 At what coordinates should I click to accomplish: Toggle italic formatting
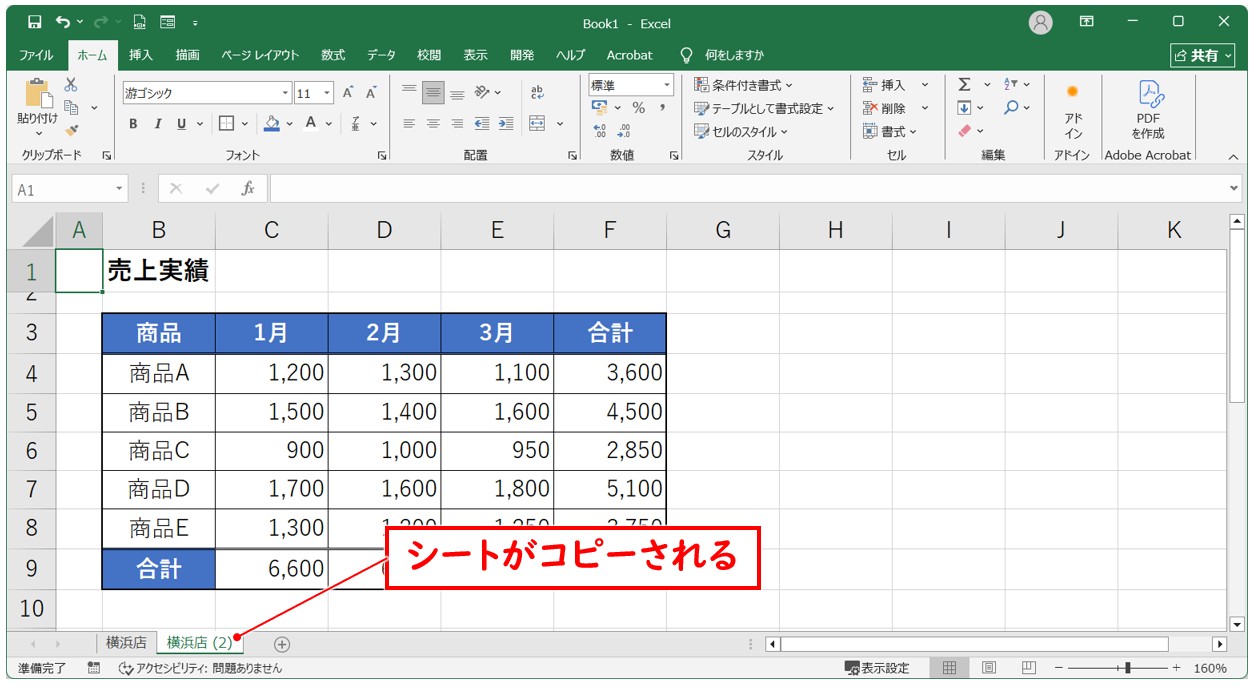(157, 124)
